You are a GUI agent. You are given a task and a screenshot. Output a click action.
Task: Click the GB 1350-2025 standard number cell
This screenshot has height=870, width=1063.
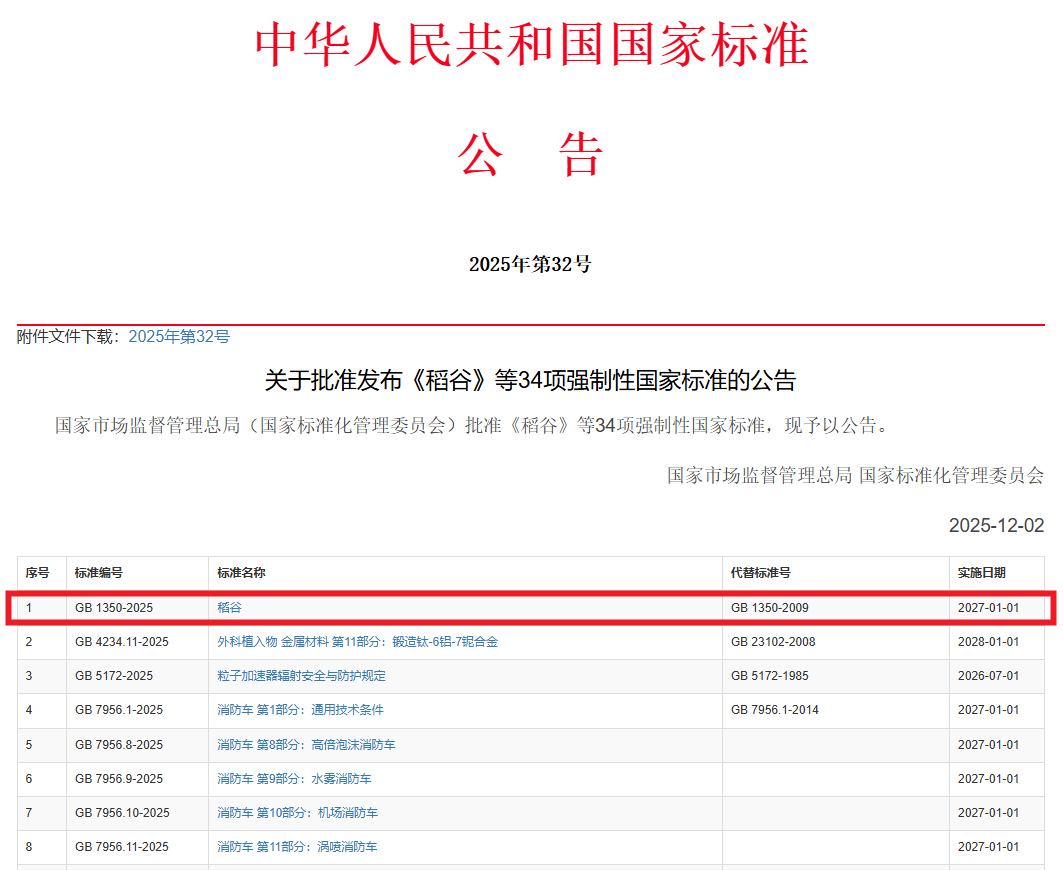tap(114, 608)
